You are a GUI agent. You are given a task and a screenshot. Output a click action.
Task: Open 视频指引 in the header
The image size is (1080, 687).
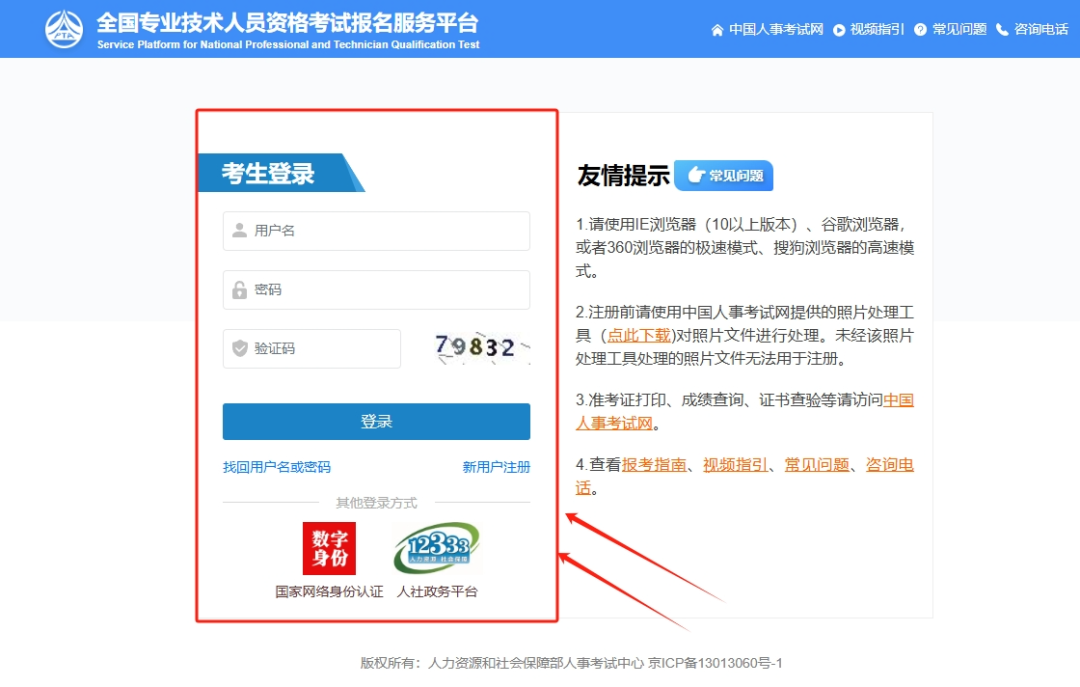877,30
